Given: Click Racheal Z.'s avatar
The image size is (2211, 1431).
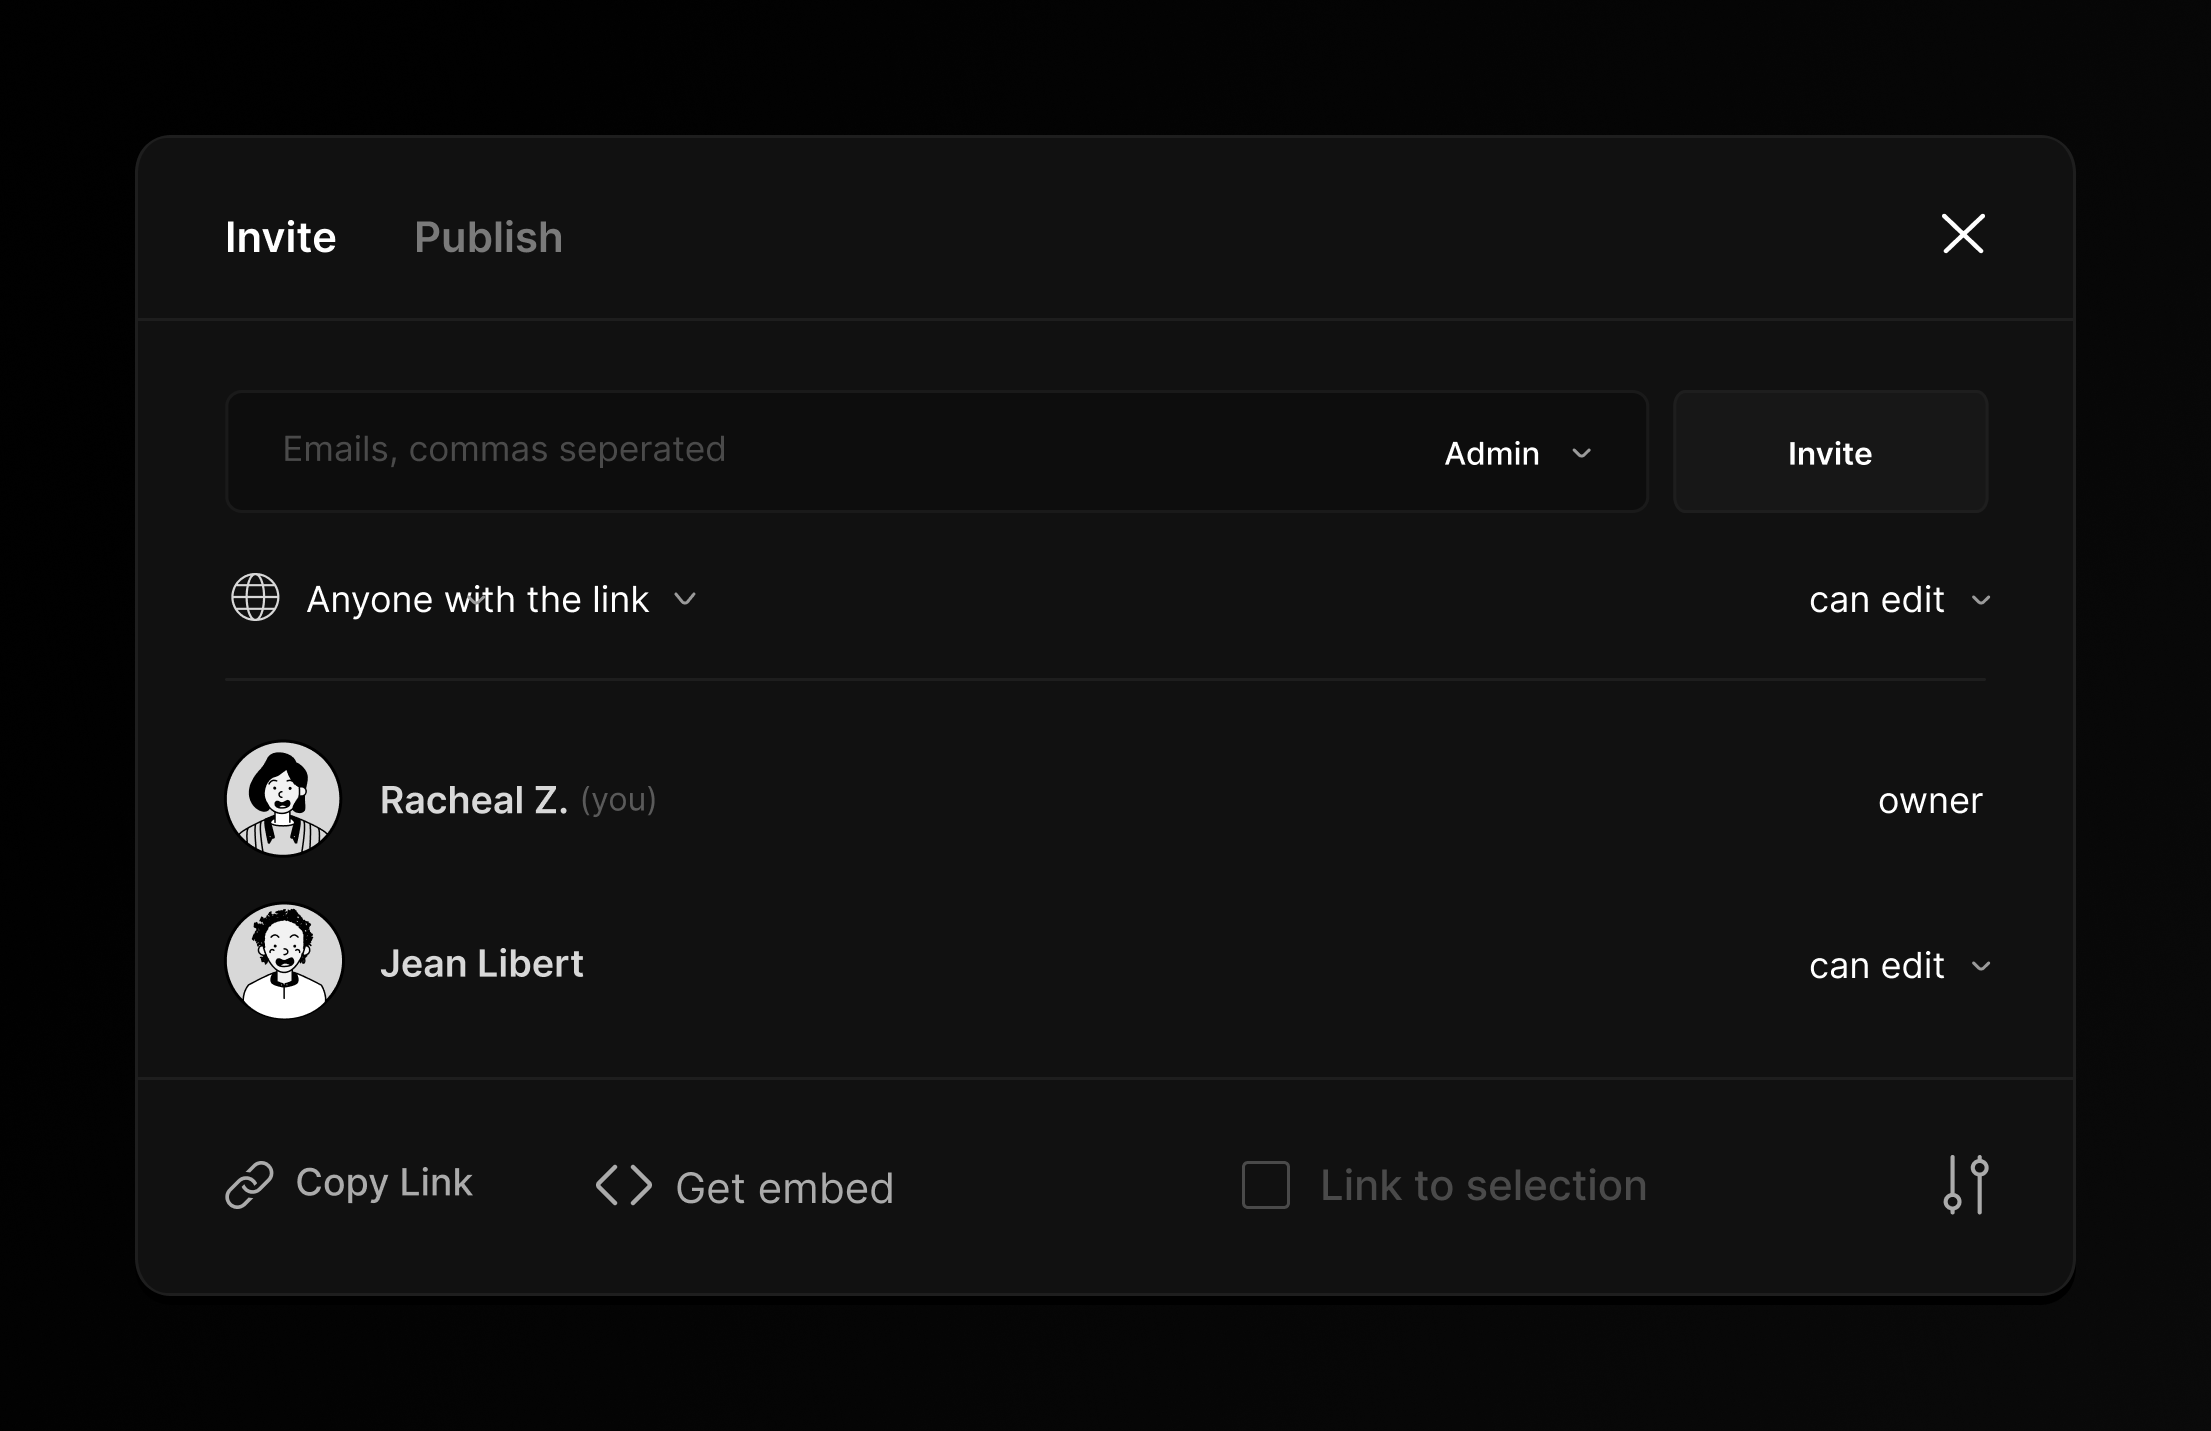Looking at the screenshot, I should pos(284,799).
